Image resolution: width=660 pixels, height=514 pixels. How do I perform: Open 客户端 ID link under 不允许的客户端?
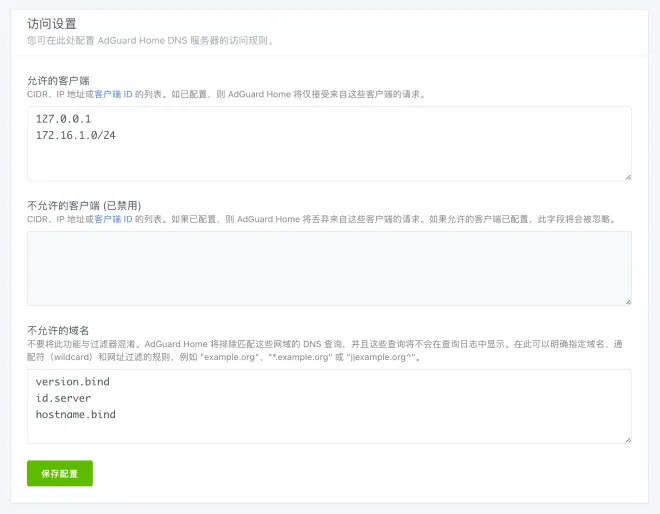tap(113, 219)
